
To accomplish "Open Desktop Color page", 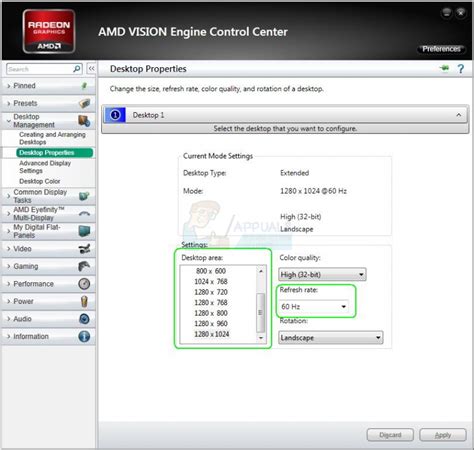I will point(40,181).
